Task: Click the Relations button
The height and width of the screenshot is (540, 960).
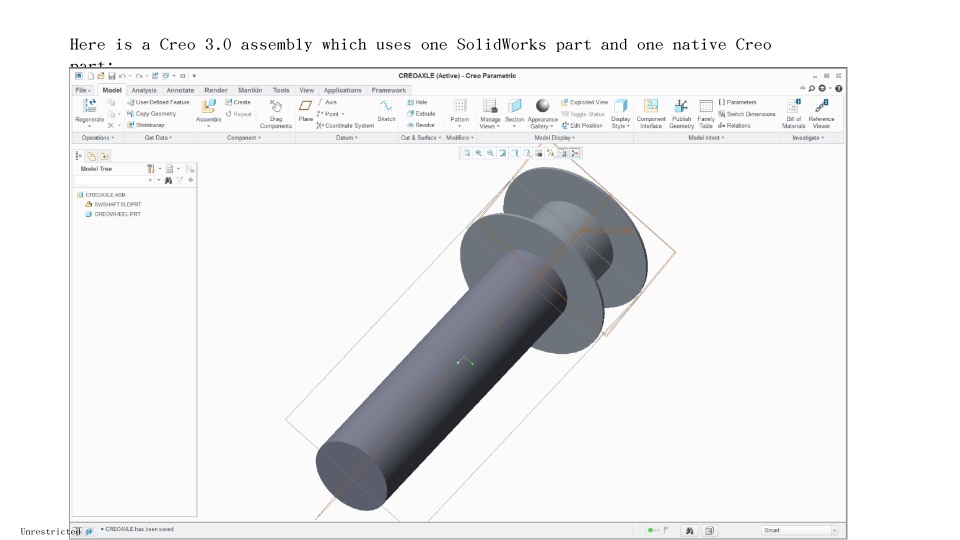Action: (734, 126)
